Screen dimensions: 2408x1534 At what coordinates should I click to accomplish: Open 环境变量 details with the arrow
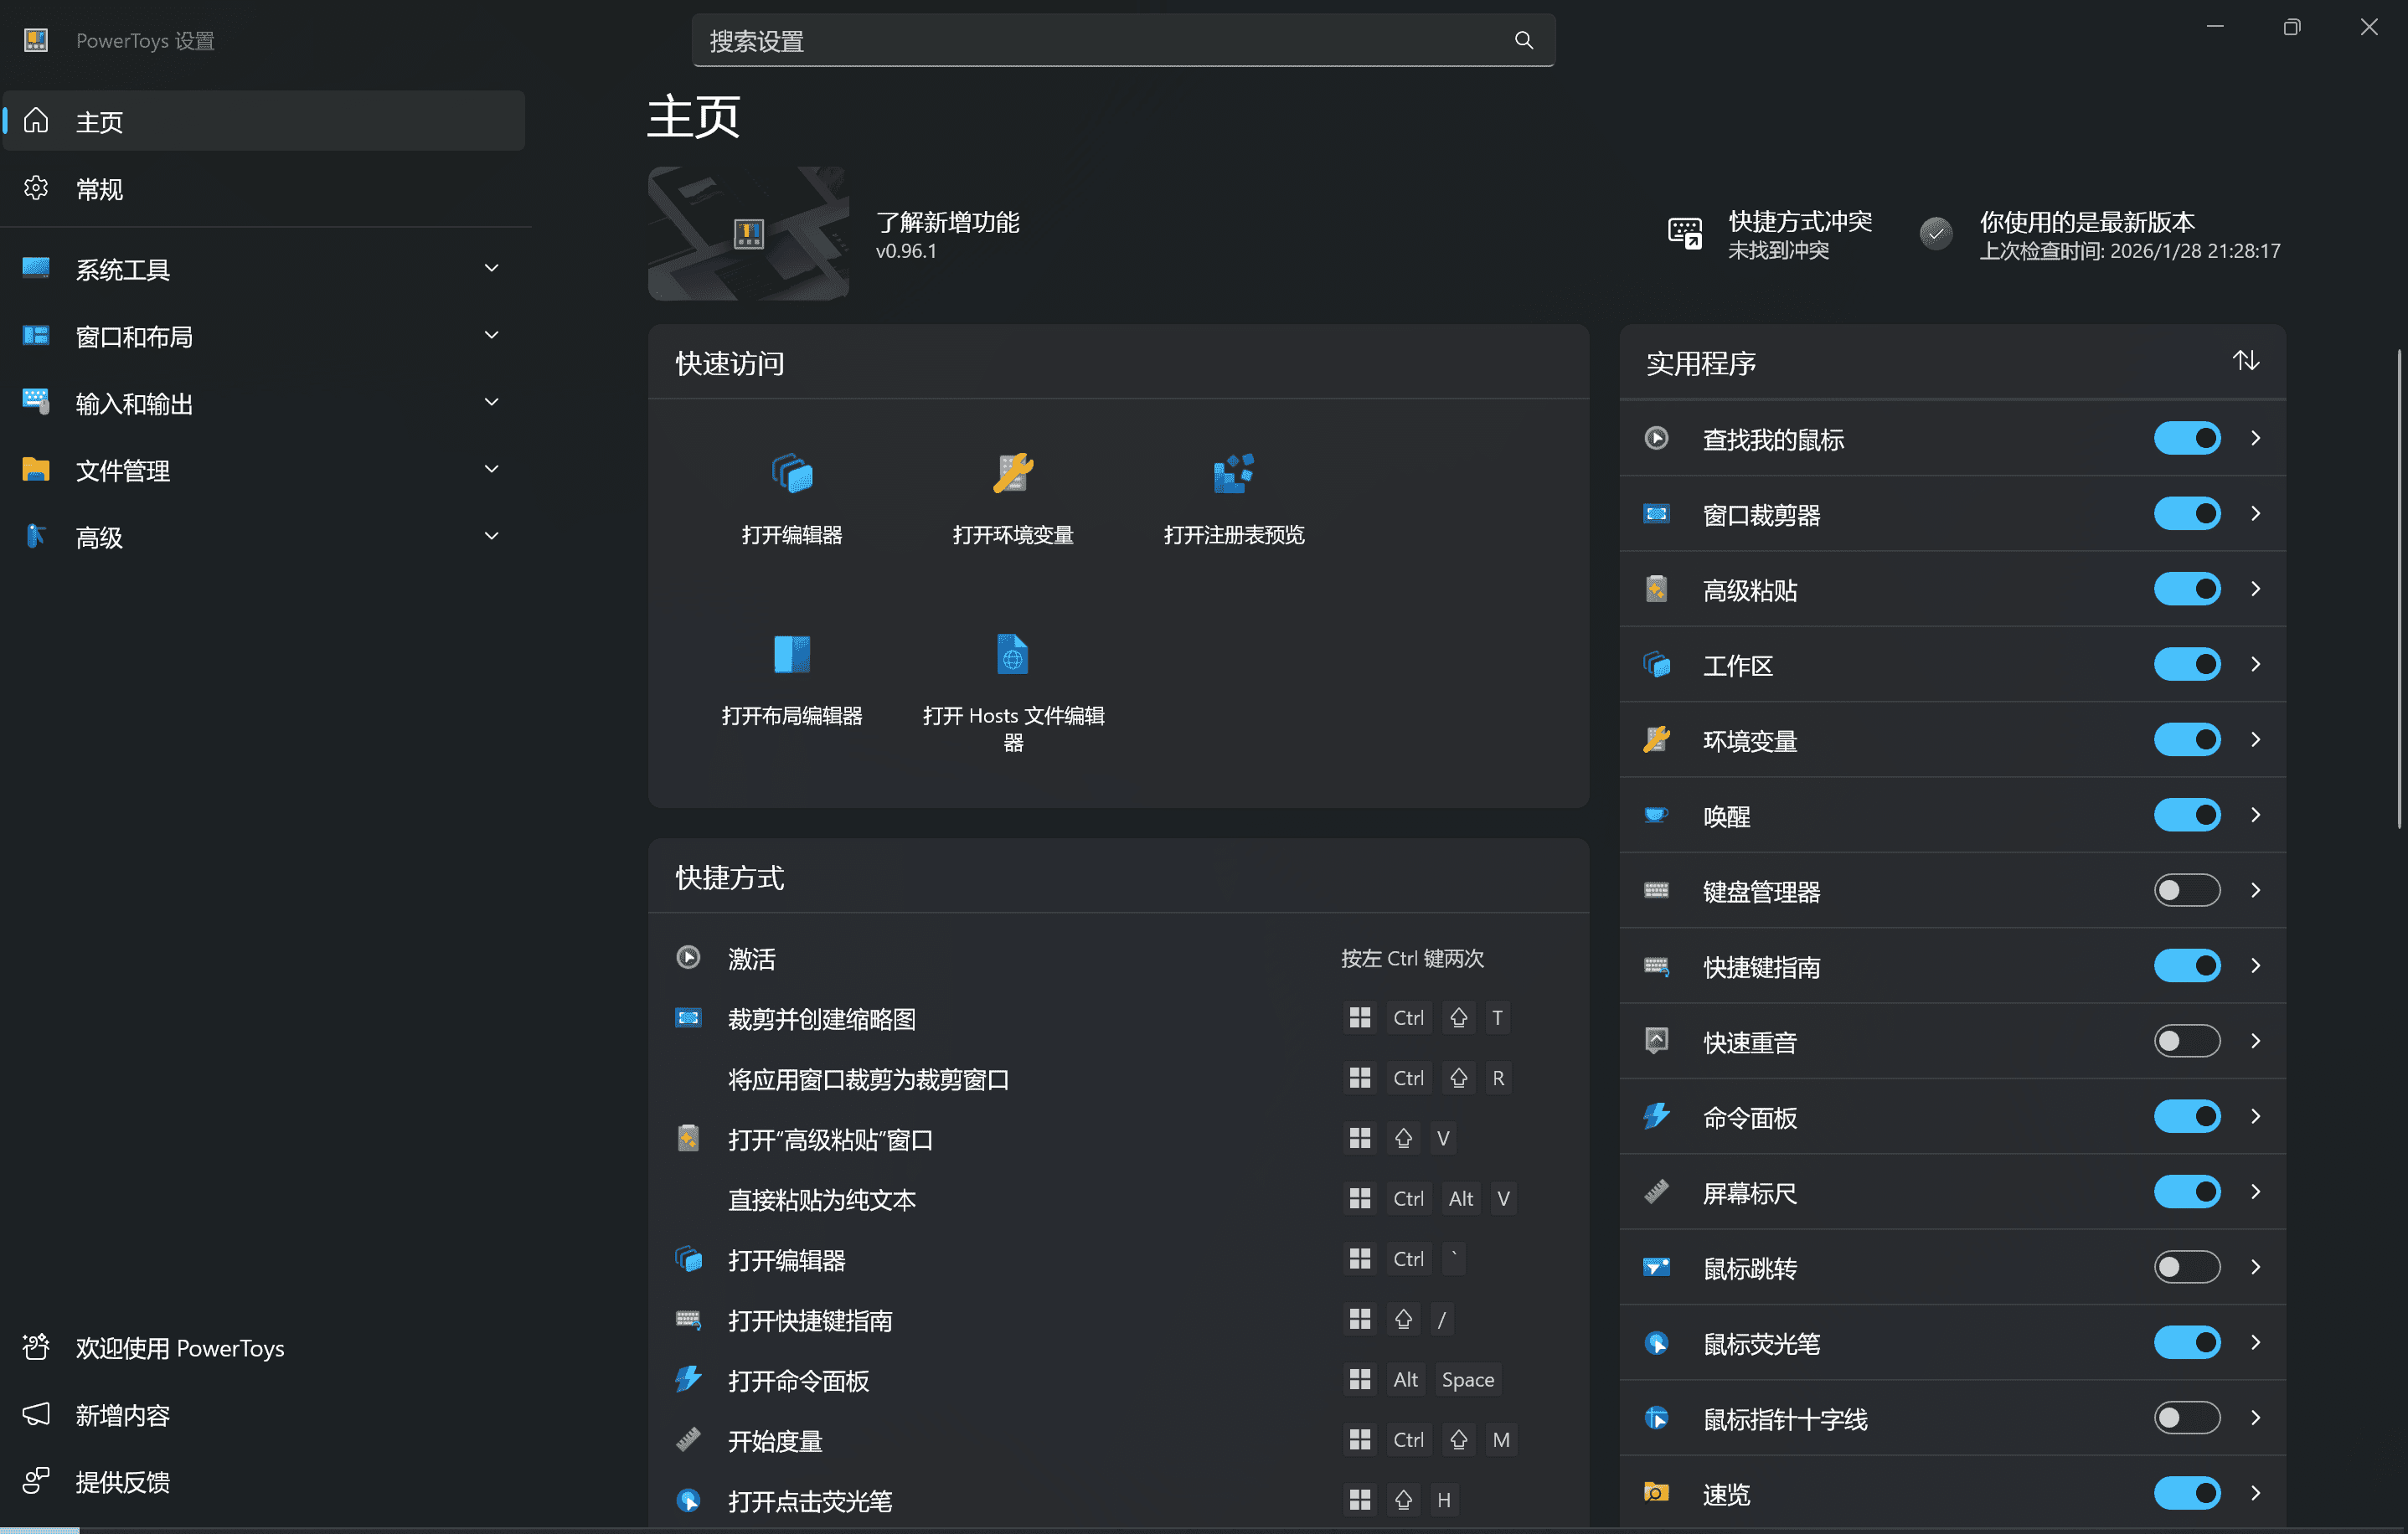(x=2255, y=740)
